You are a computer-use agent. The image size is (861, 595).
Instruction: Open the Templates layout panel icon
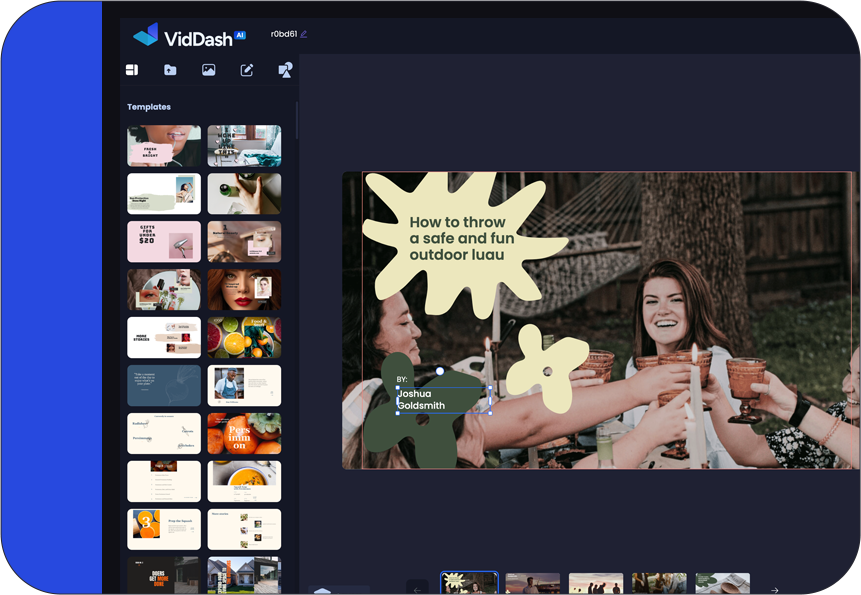(x=131, y=70)
